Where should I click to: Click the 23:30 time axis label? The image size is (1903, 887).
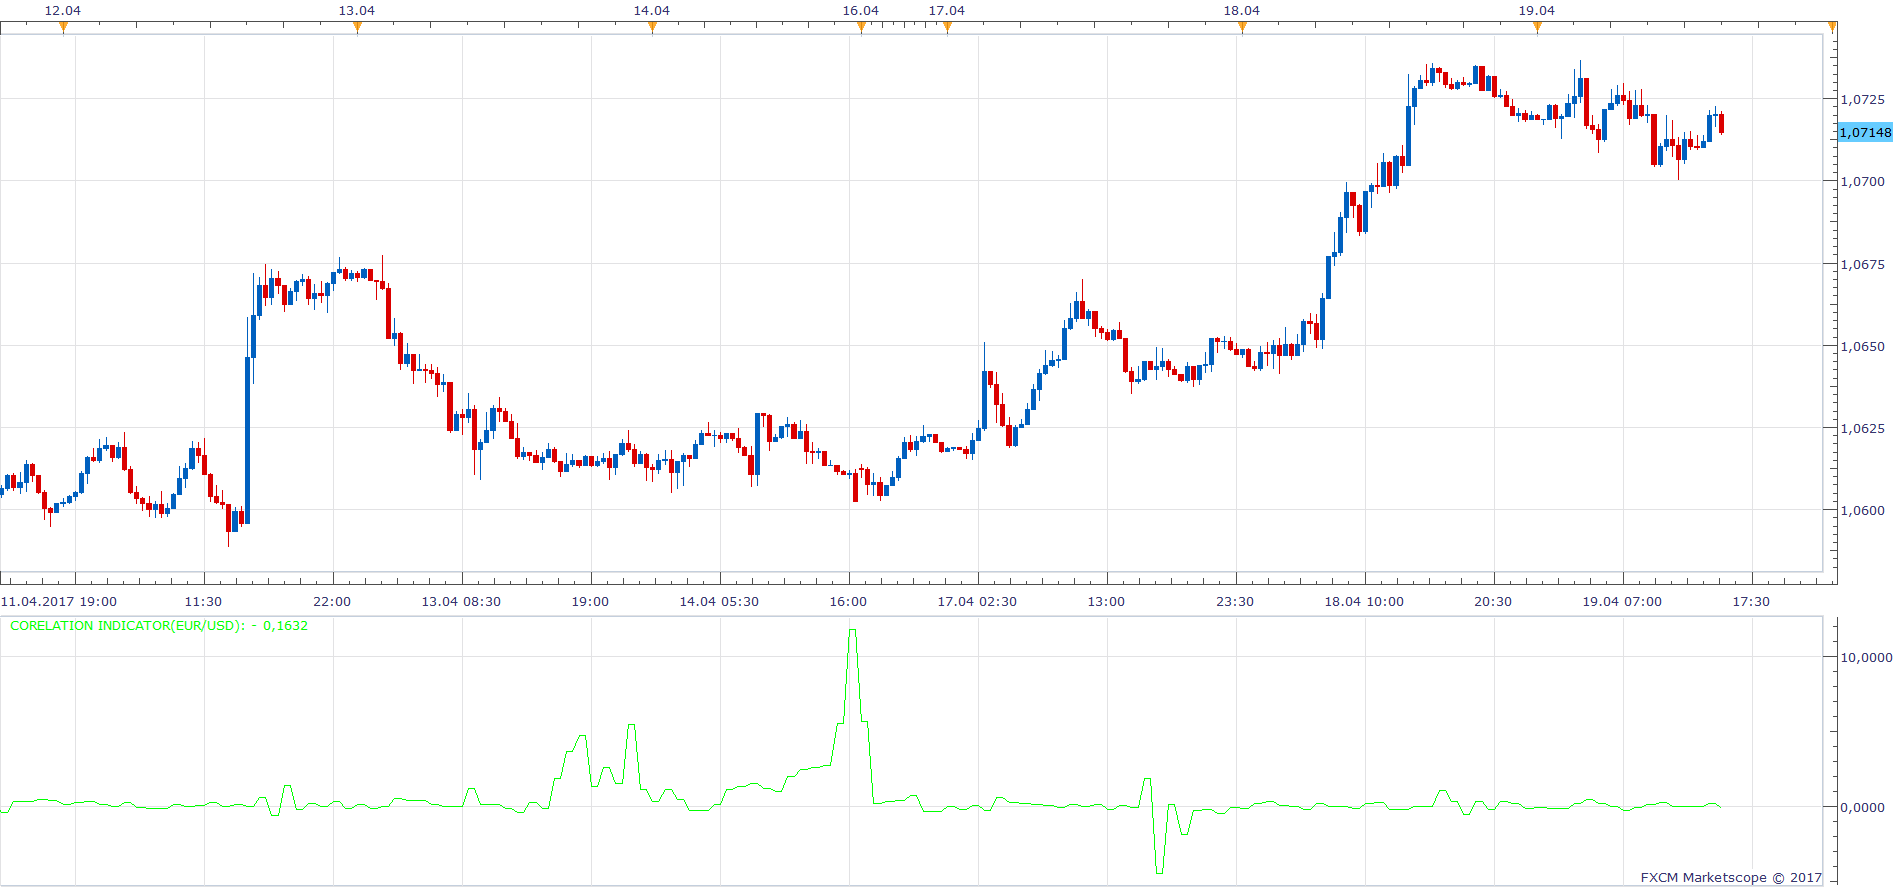point(1235,601)
